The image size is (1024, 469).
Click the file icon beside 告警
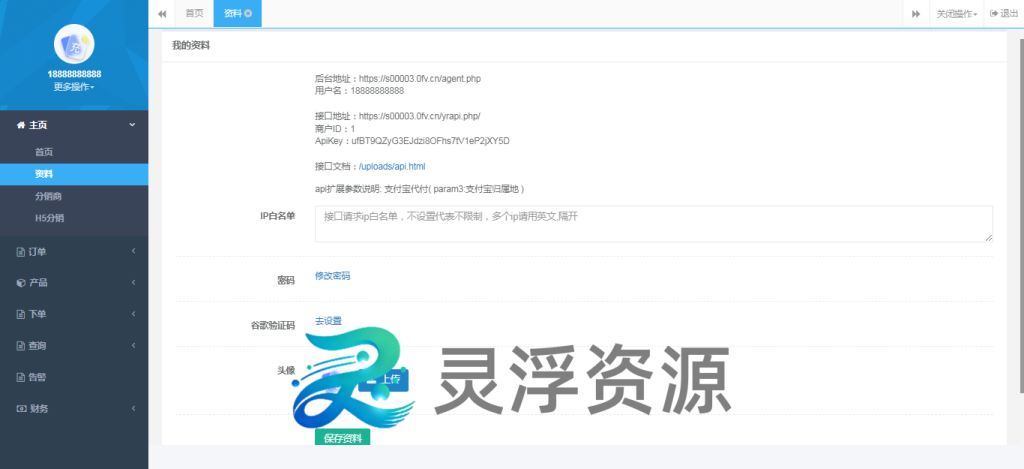20,377
